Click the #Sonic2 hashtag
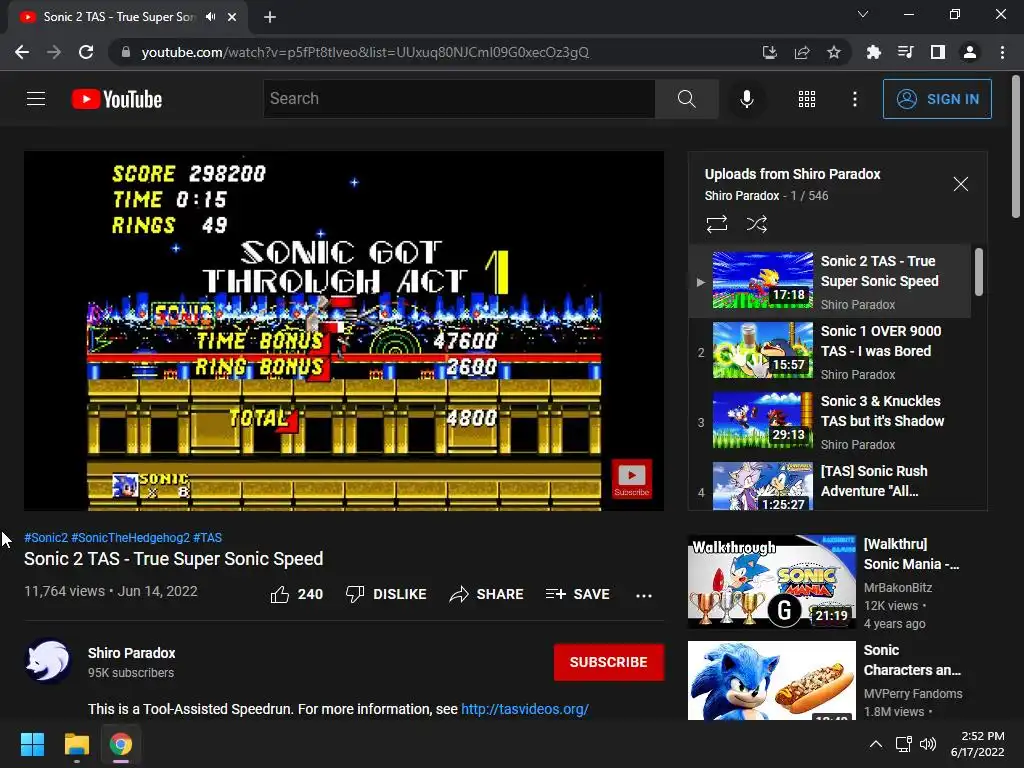The image size is (1024, 768). click(x=46, y=537)
